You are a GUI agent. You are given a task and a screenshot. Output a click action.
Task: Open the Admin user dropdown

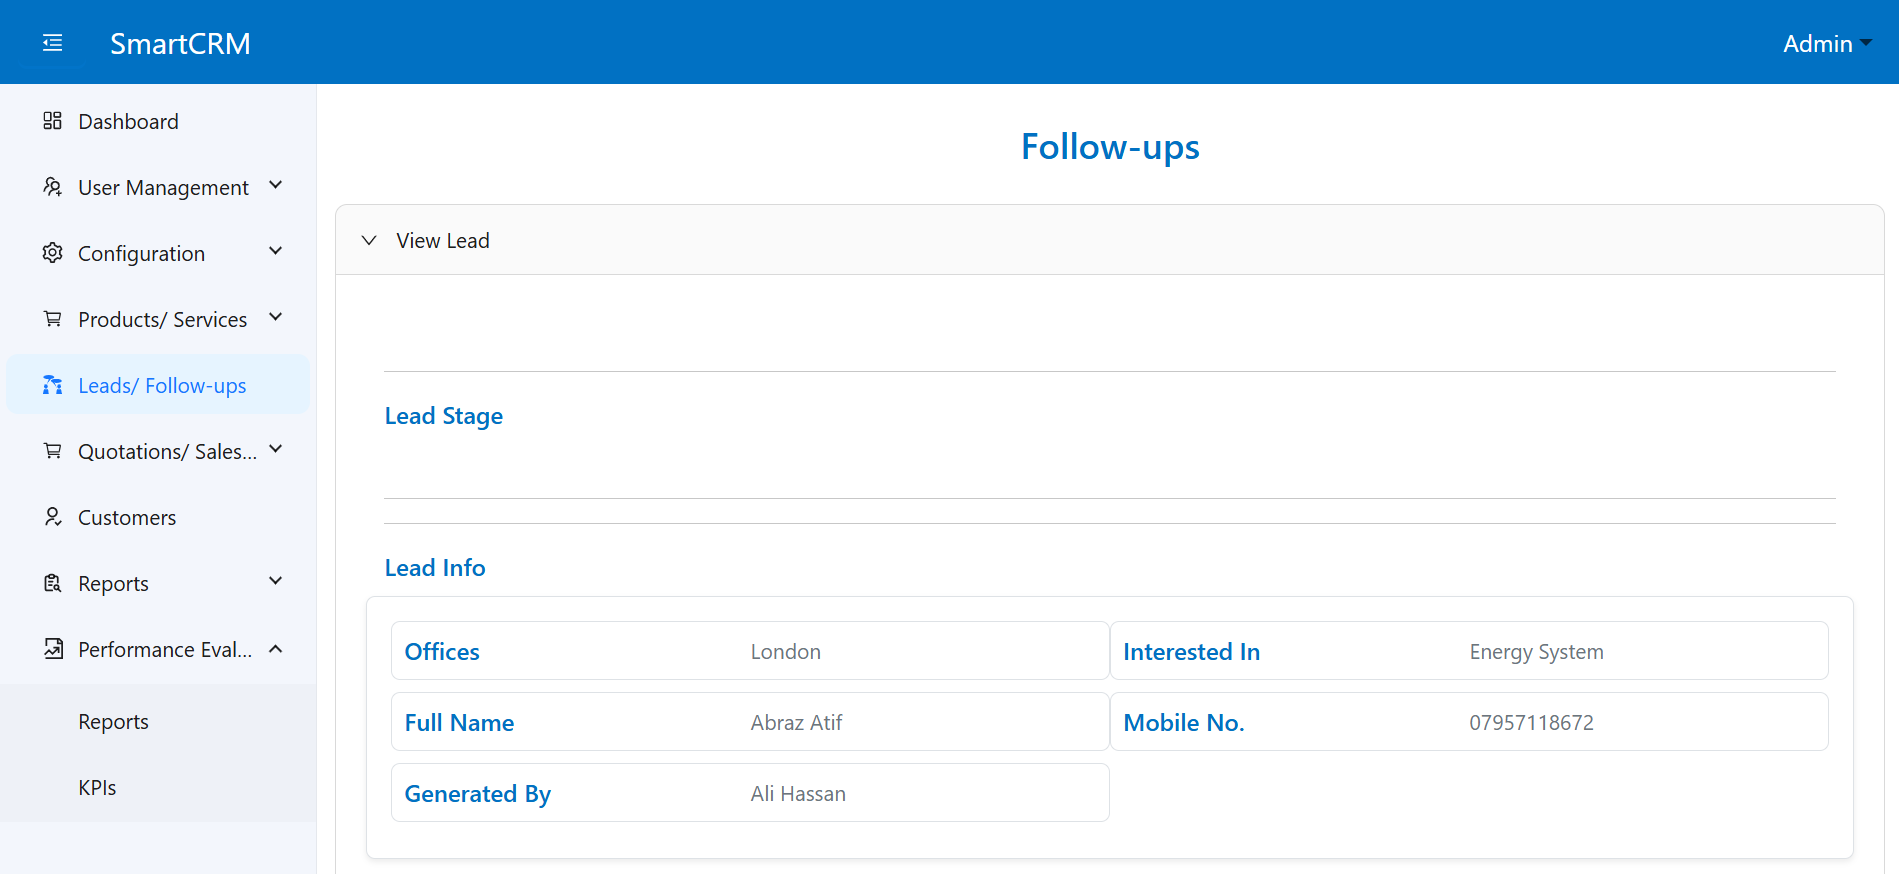click(x=1826, y=44)
